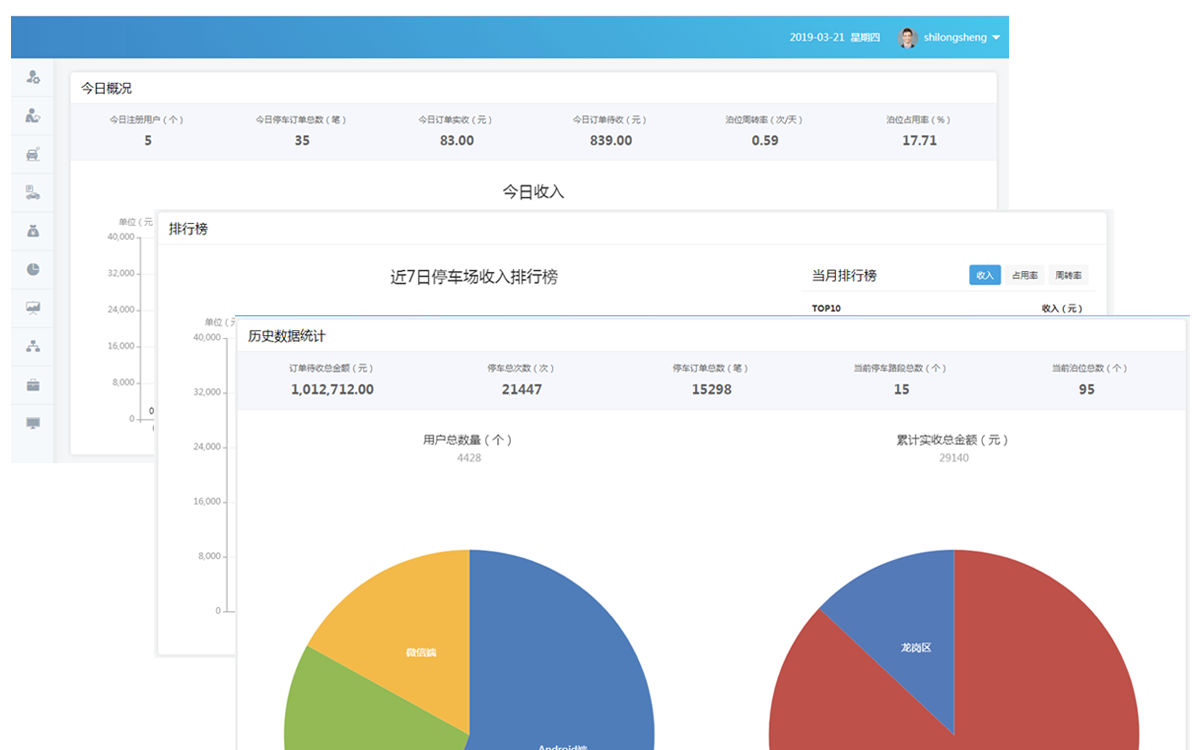Open the monitor sidebar icon
Screen dimensions: 1200x750
point(33,423)
